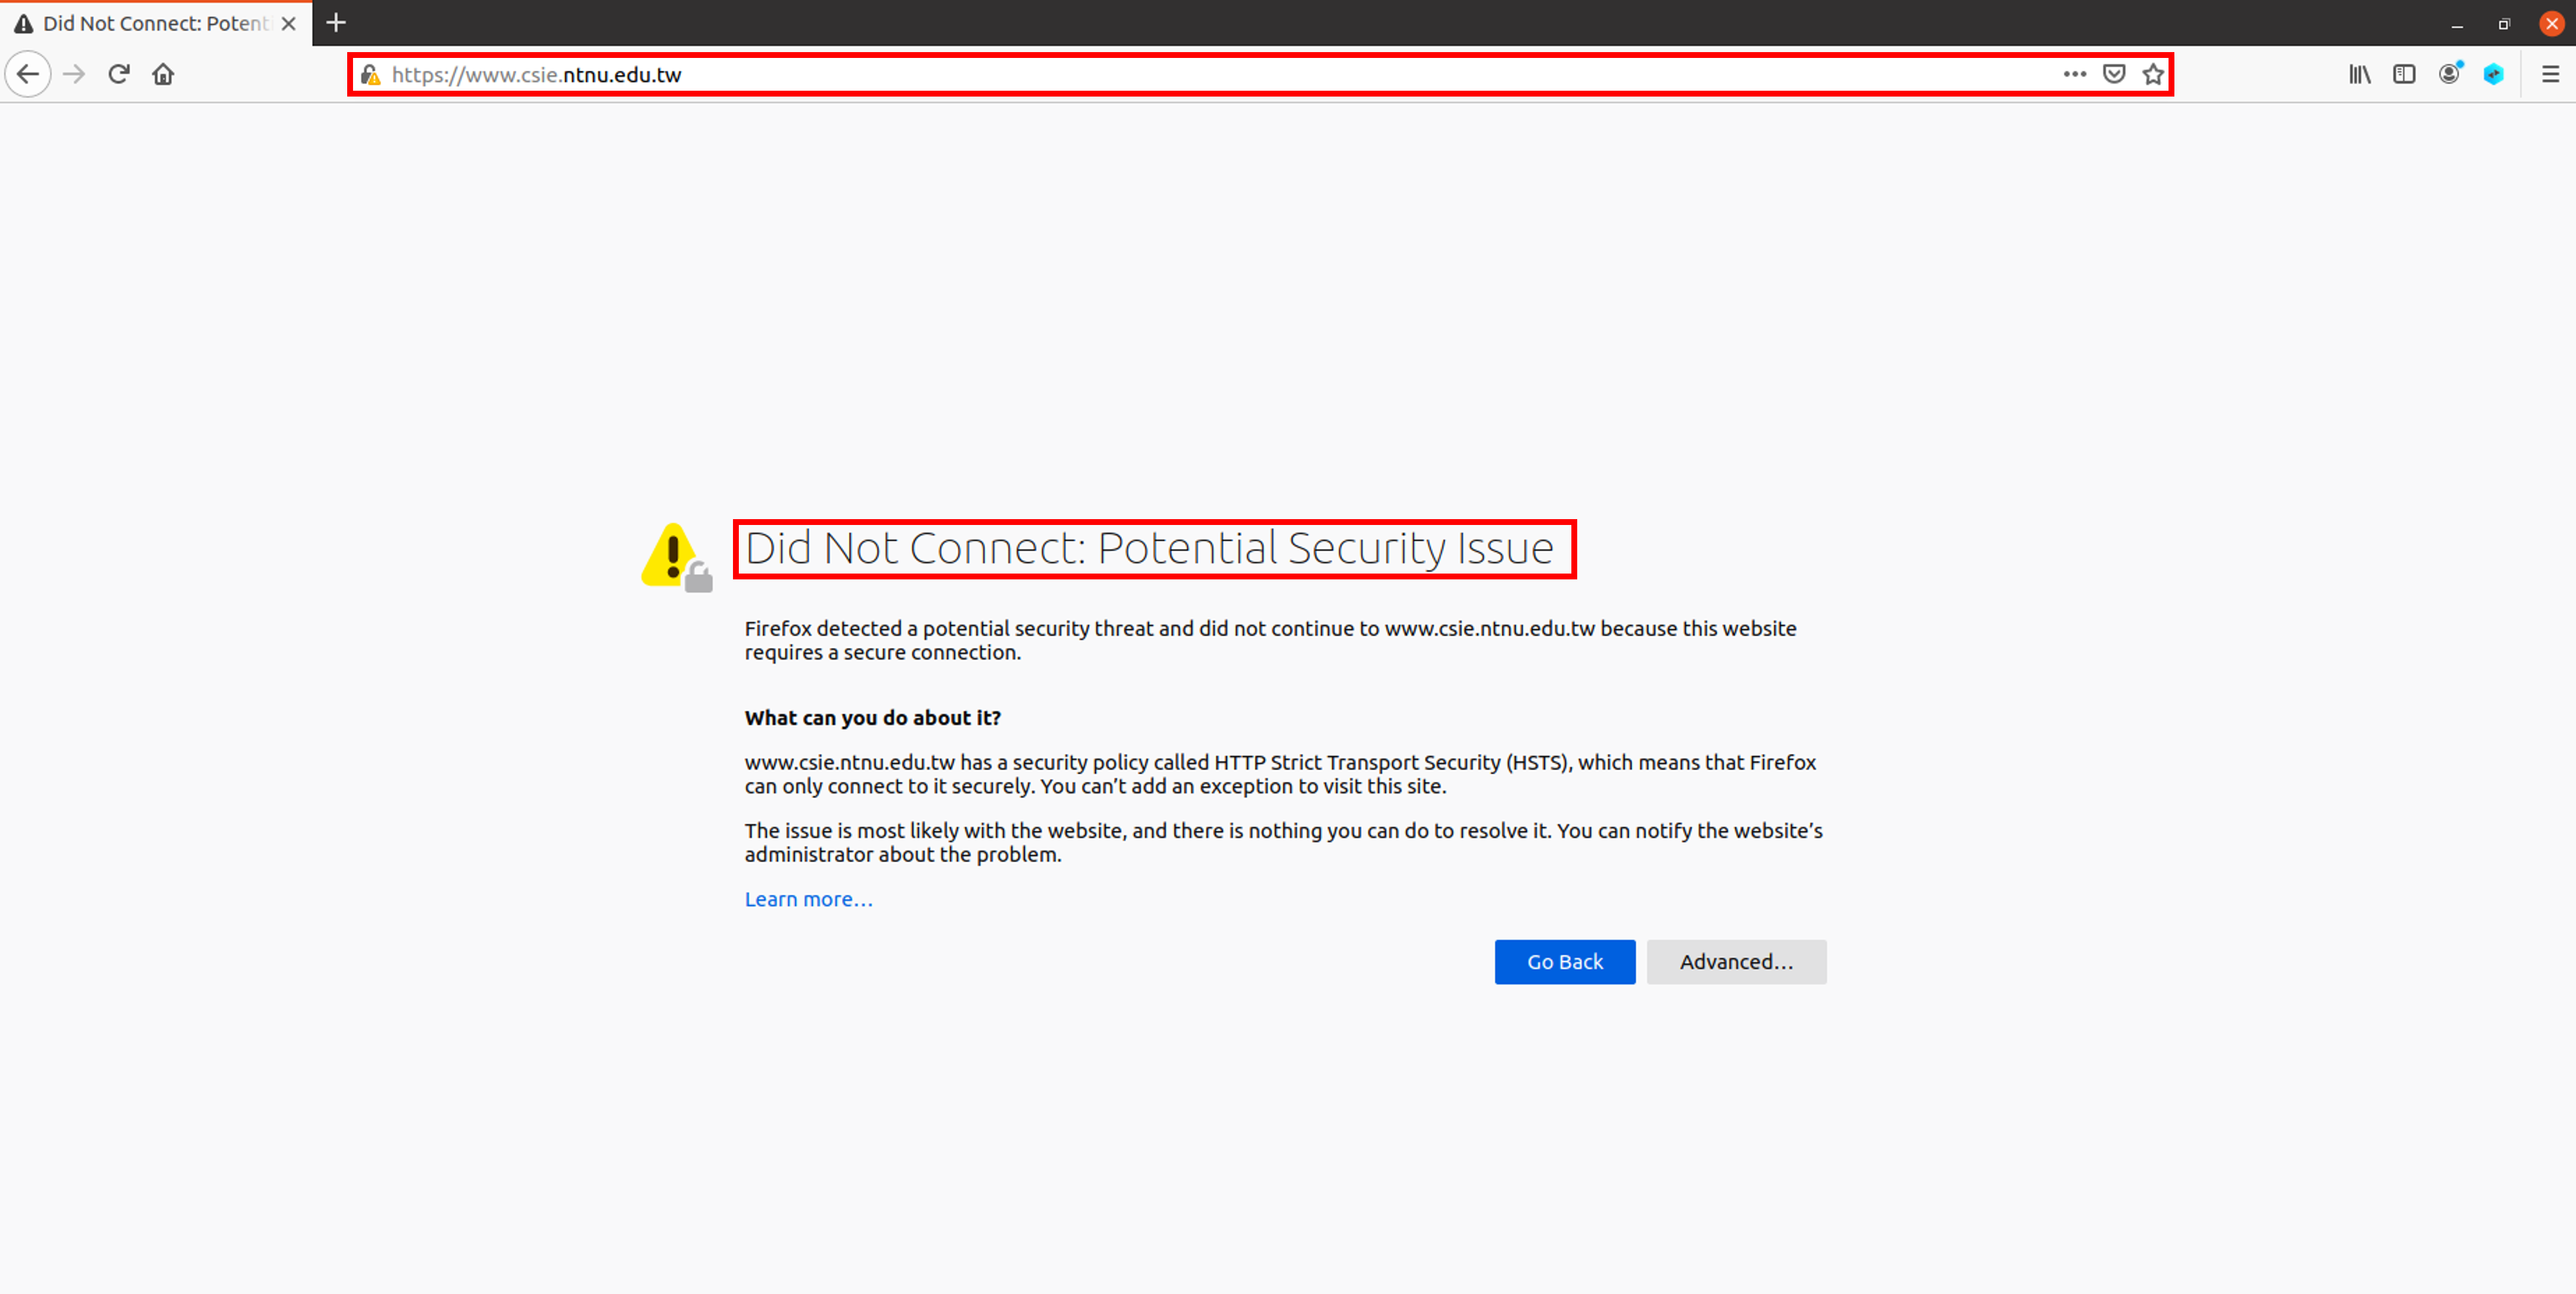The height and width of the screenshot is (1294, 2576).
Task: Close the Did Not Connect tab
Action: point(289,23)
